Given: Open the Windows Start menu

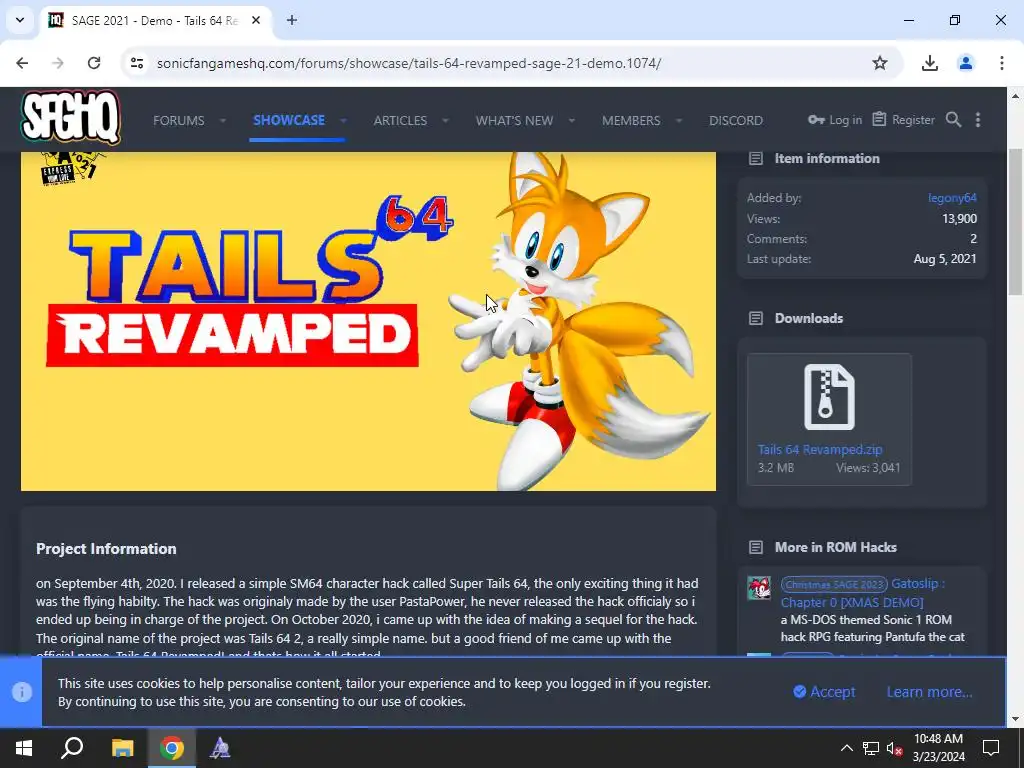Looking at the screenshot, I should point(24,748).
